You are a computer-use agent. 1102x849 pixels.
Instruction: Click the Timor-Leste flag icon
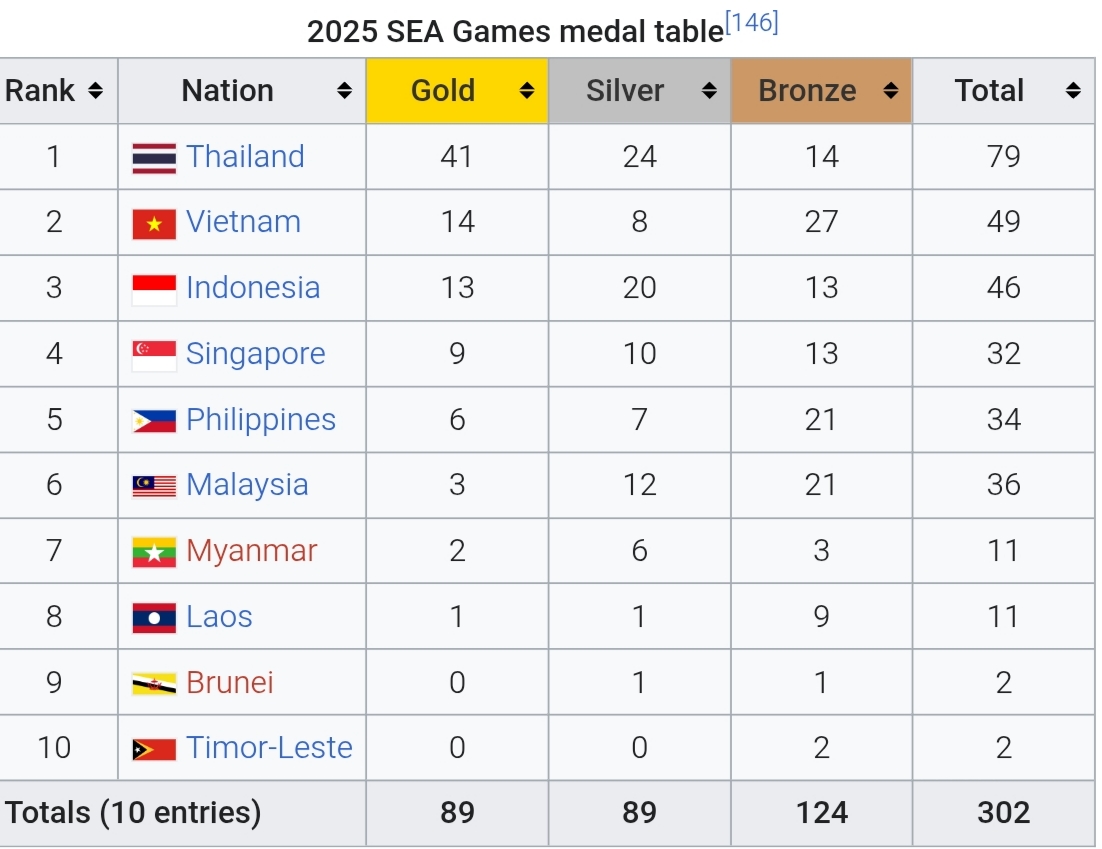(x=154, y=749)
